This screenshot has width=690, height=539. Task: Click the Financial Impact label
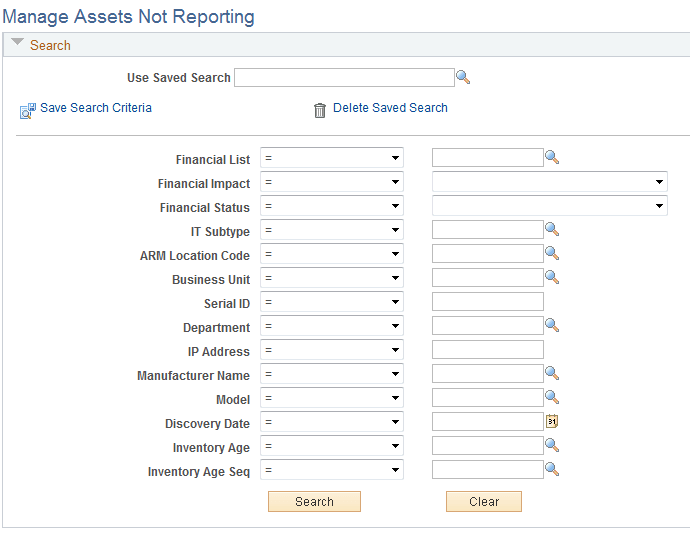204,183
